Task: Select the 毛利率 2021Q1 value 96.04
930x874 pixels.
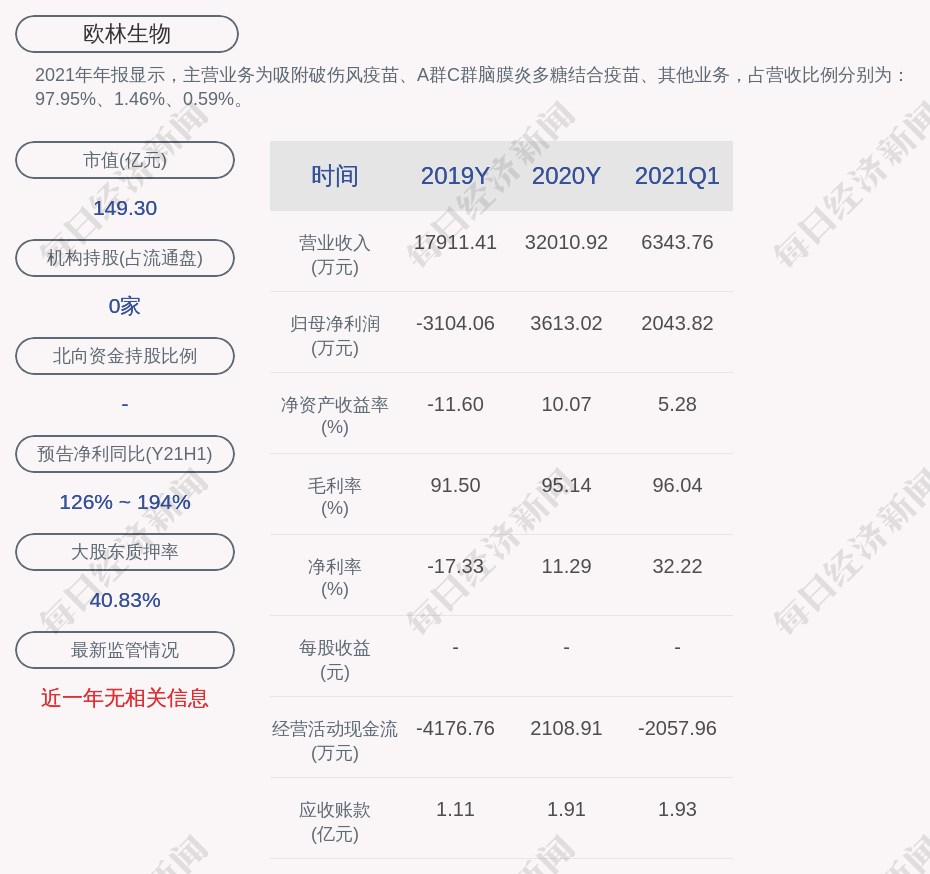Action: click(677, 485)
